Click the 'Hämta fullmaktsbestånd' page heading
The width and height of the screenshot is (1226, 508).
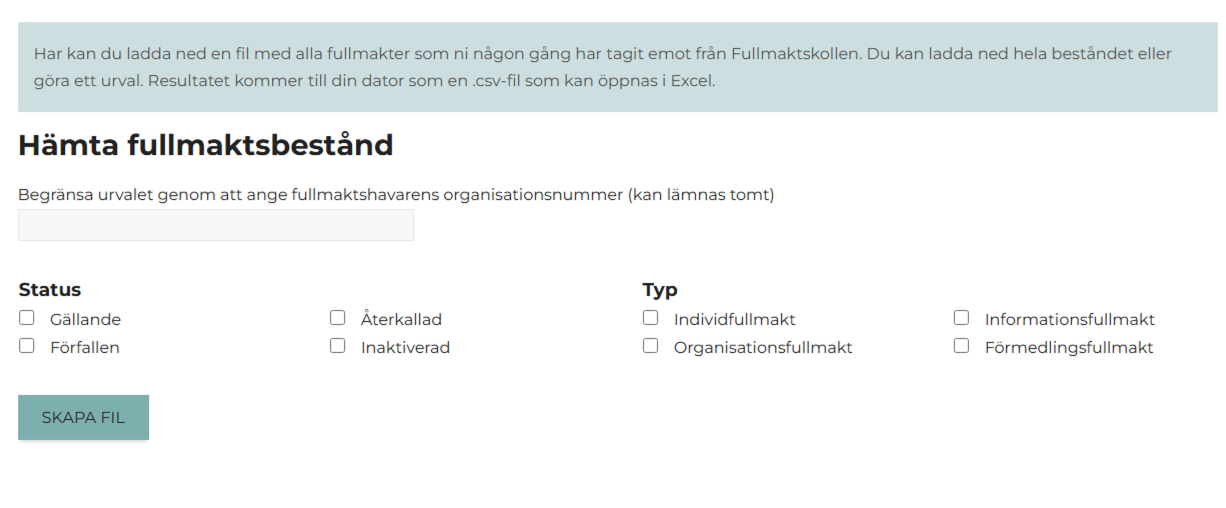tap(206, 146)
